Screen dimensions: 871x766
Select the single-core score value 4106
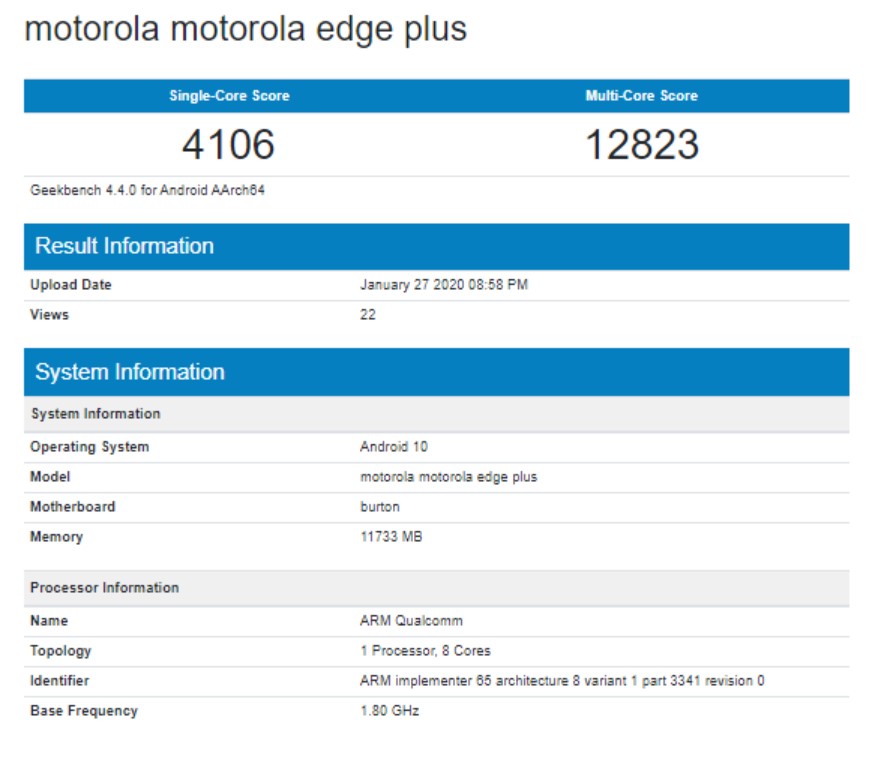pyautogui.click(x=228, y=144)
